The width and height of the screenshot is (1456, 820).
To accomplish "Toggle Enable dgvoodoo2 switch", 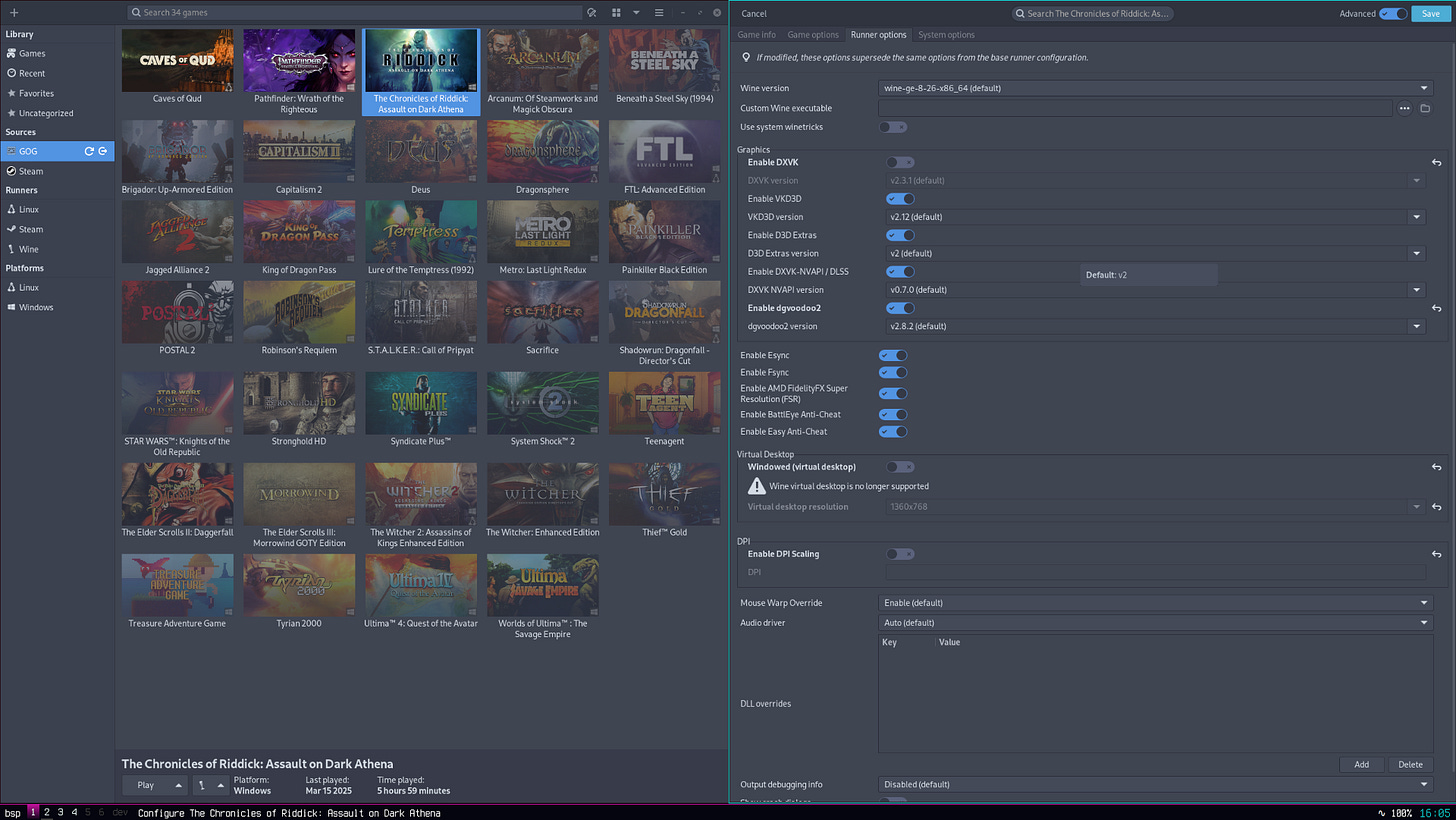I will [x=900, y=308].
